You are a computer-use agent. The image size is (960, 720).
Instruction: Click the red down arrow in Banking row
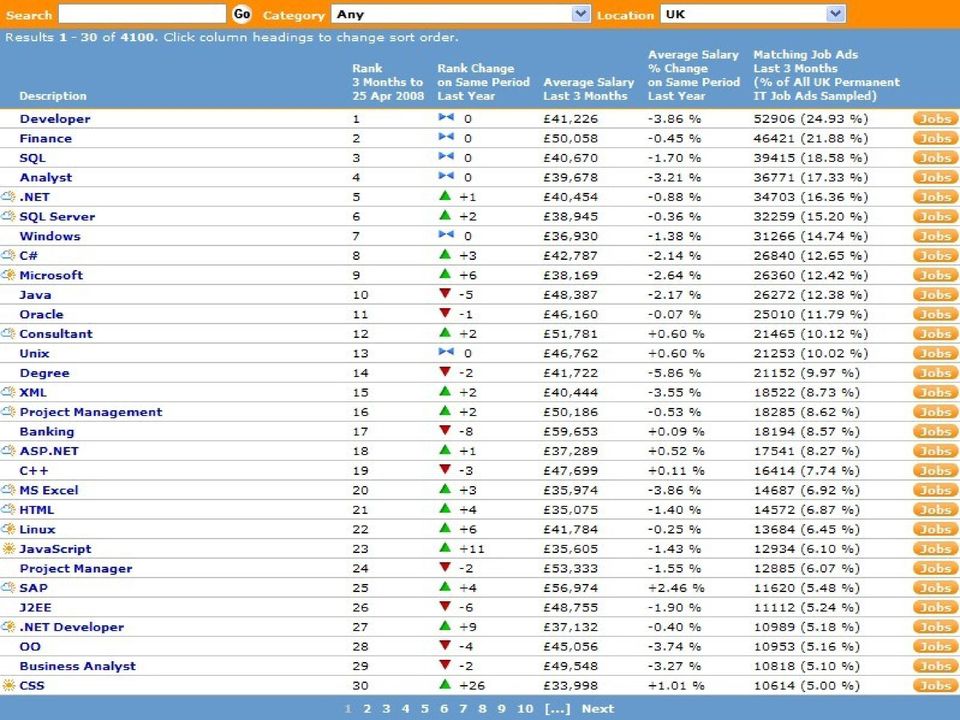[x=445, y=430]
